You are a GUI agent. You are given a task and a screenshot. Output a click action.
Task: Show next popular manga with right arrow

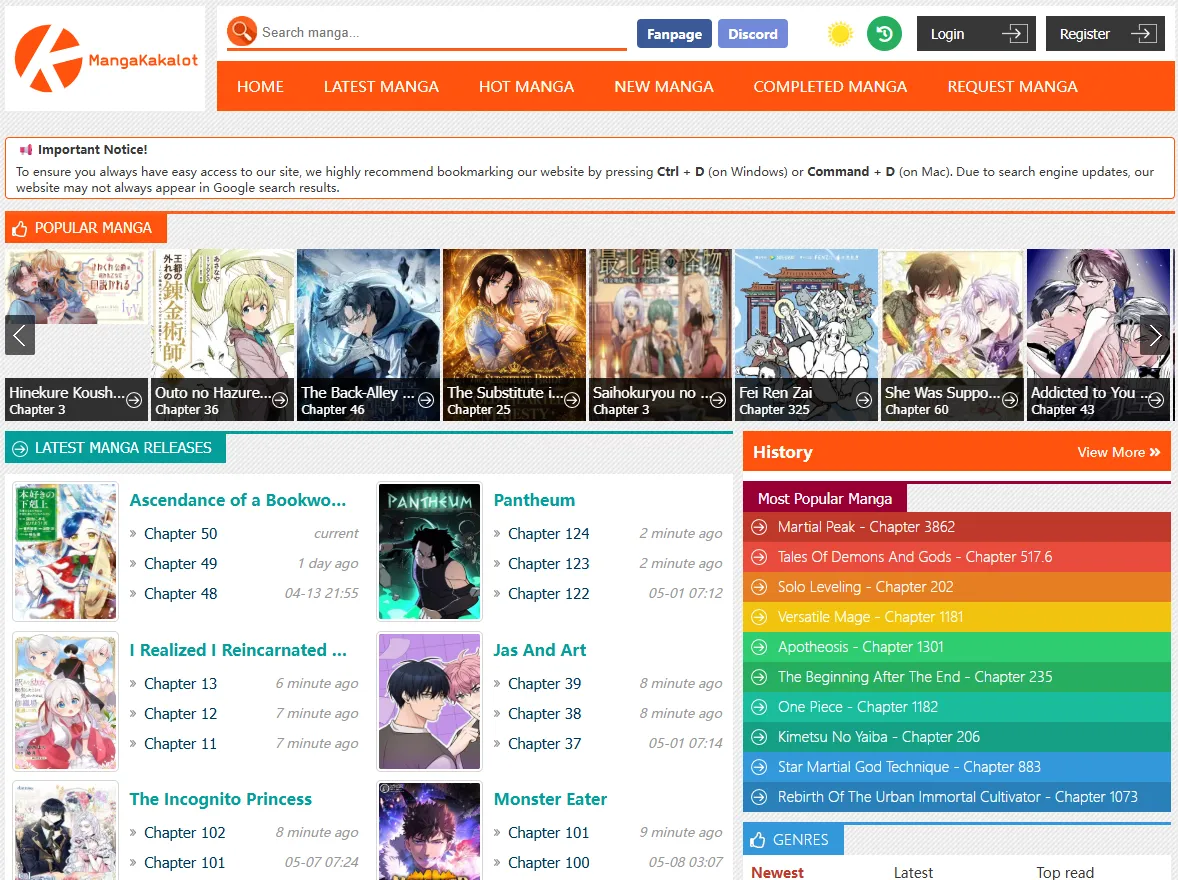(1155, 335)
